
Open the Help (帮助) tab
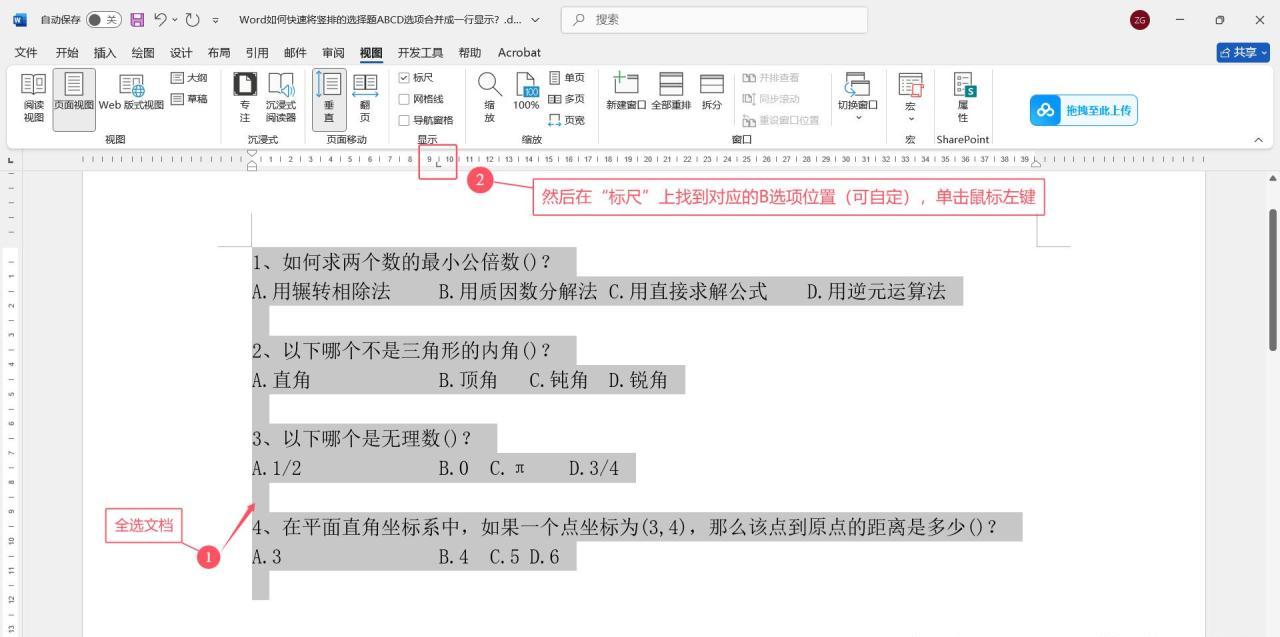[x=469, y=53]
